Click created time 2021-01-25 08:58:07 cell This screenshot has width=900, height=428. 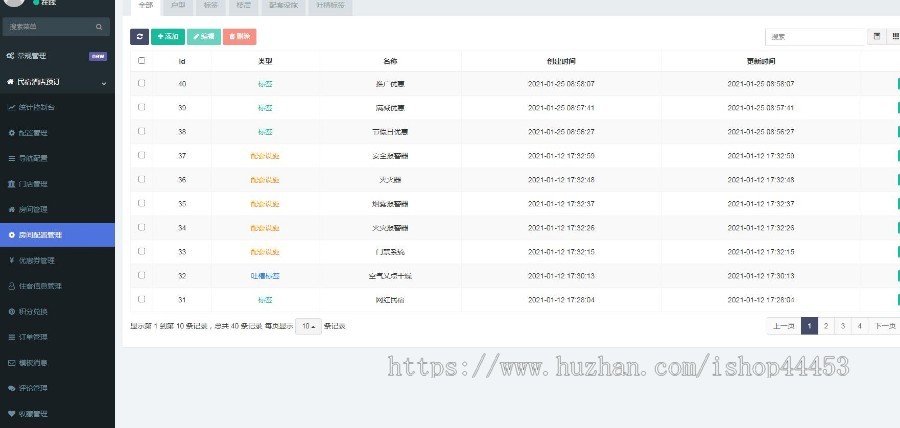pyautogui.click(x=561, y=84)
